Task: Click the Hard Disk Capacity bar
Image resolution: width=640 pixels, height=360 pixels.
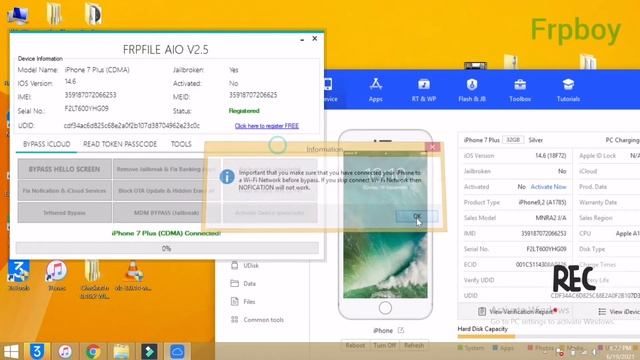Action: tap(549, 337)
